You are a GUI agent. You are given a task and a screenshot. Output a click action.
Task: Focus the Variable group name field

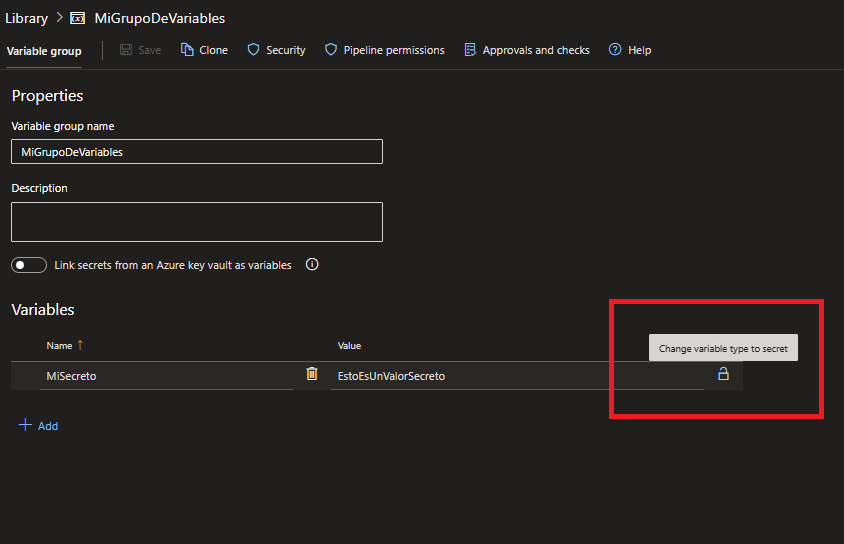tap(196, 152)
